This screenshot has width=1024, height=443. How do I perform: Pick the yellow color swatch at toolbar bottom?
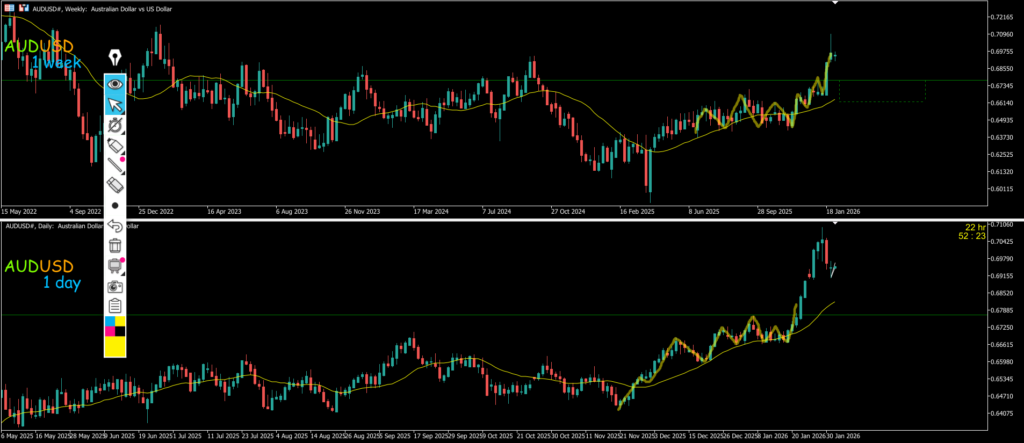(116, 347)
